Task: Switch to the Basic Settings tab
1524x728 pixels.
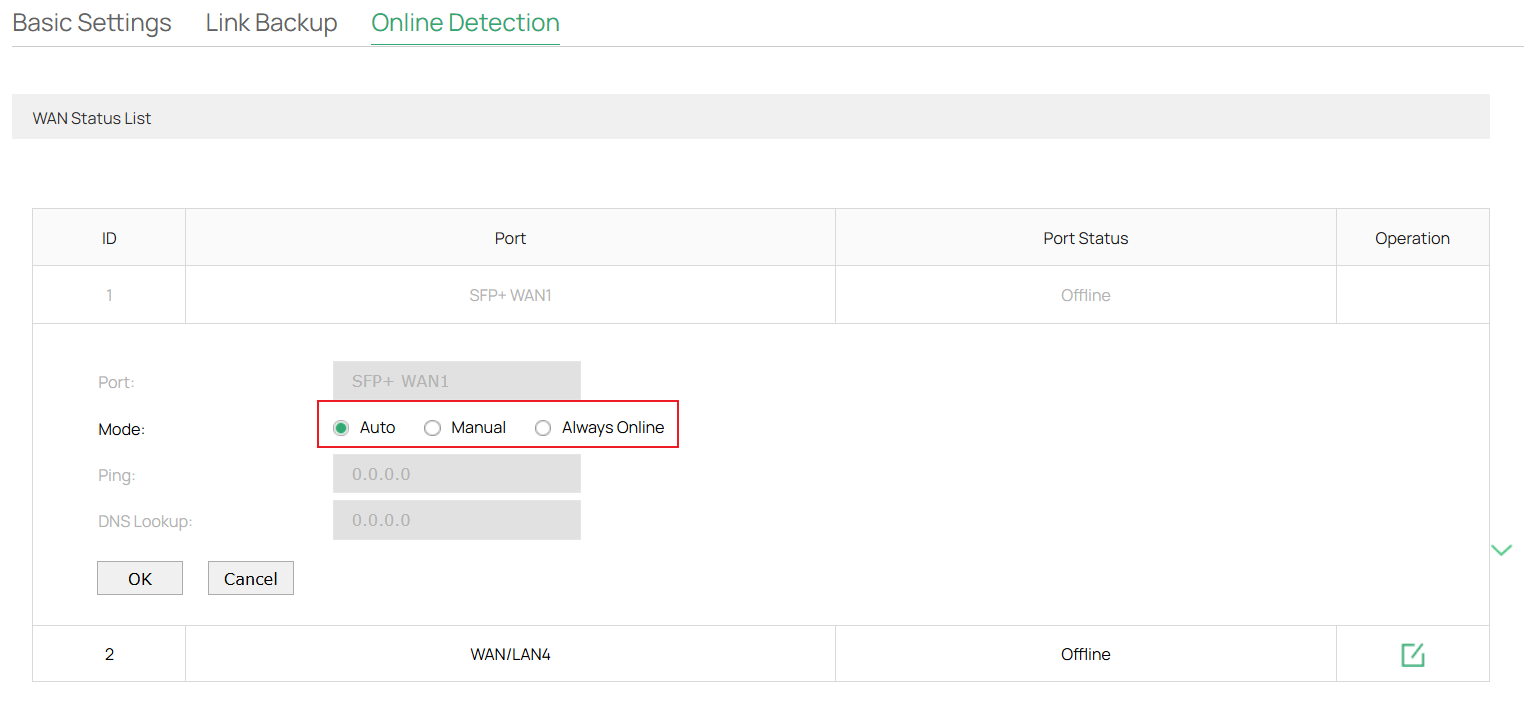Action: tap(91, 22)
